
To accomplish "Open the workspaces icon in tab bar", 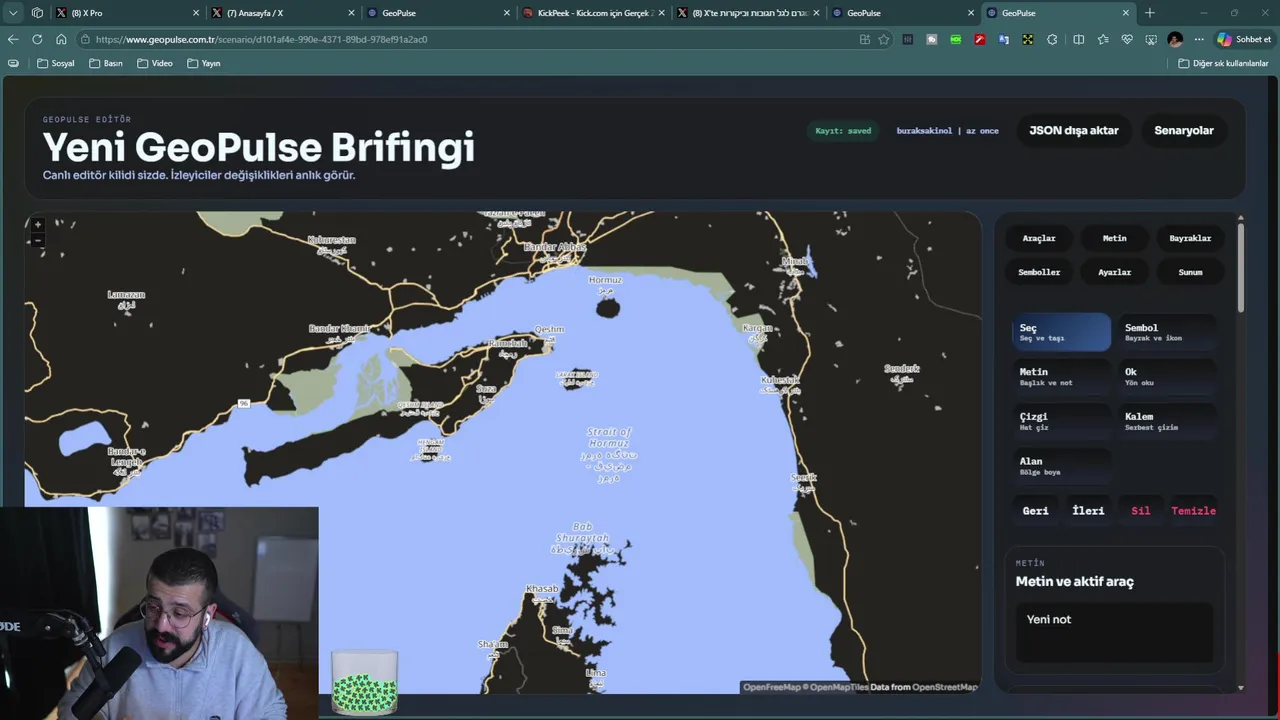I will pos(37,13).
